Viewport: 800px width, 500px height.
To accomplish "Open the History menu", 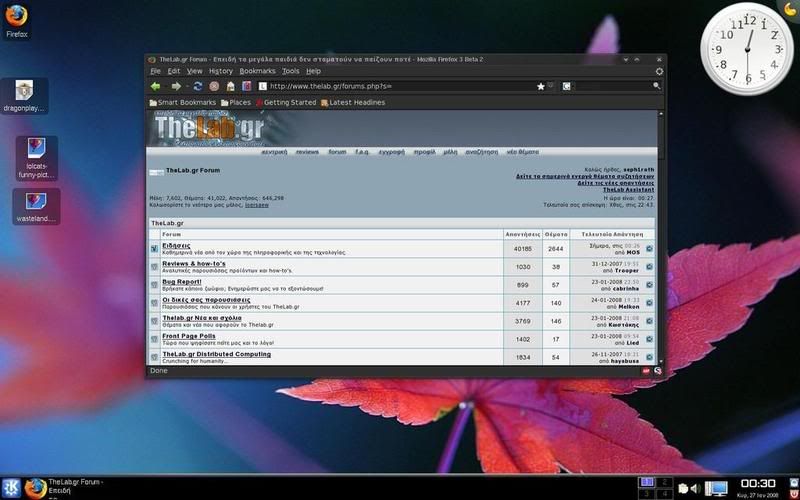I will click(x=221, y=71).
